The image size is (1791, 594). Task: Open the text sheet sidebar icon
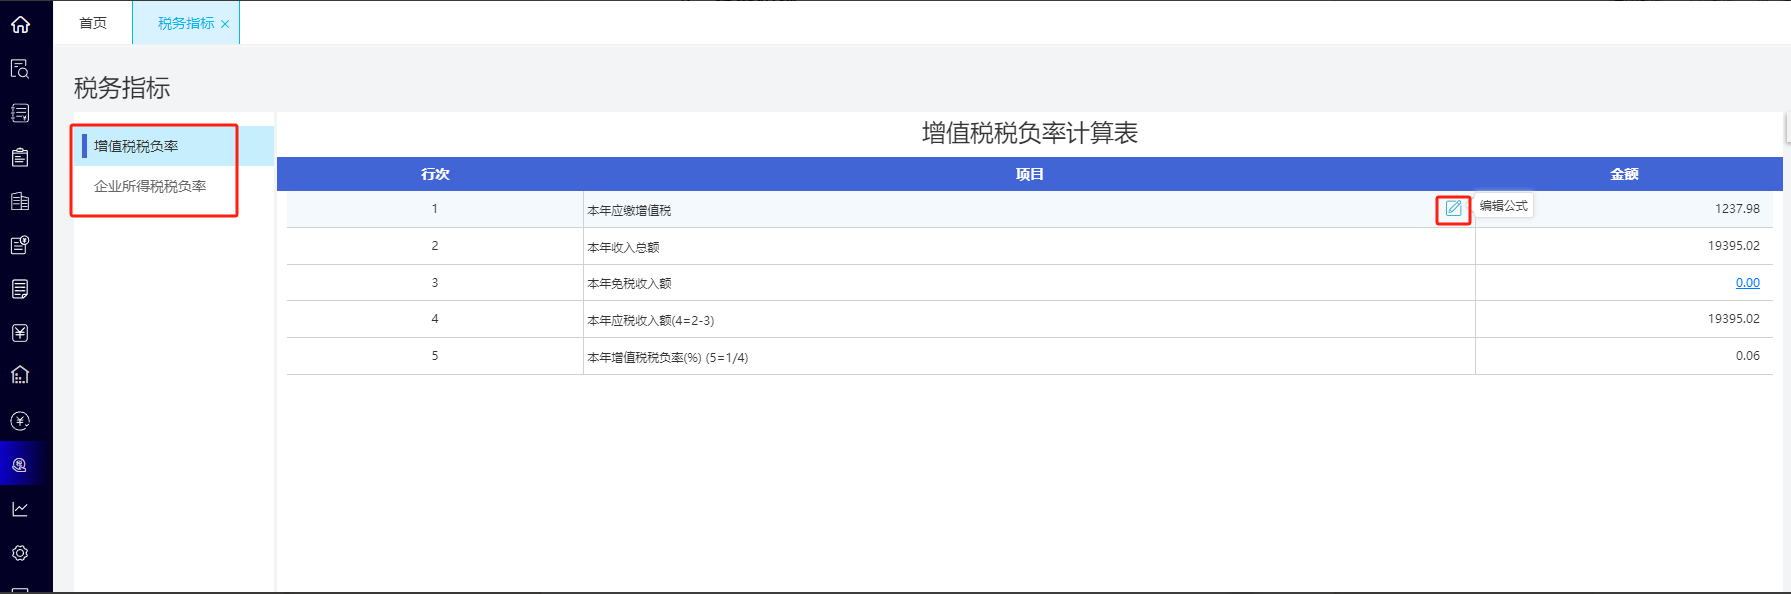20,289
